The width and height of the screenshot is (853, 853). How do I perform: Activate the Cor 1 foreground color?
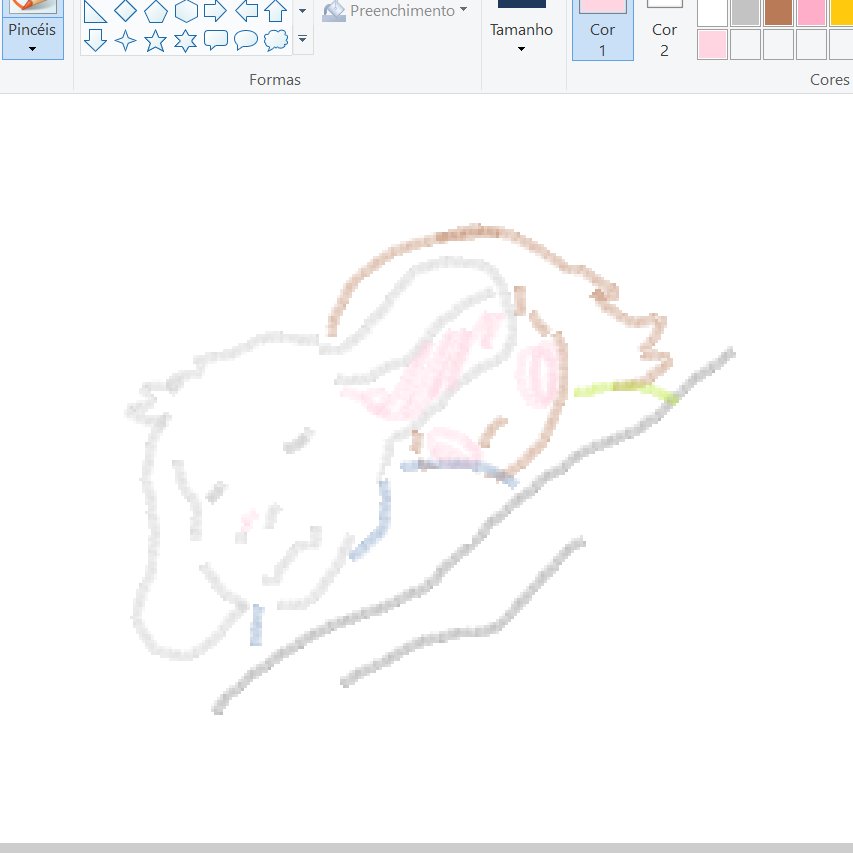tap(602, 30)
